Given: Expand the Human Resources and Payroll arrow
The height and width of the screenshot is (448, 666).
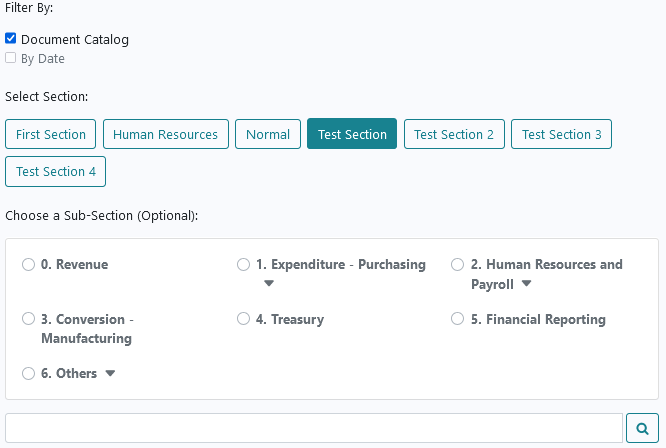Looking at the screenshot, I should pyautogui.click(x=526, y=283).
